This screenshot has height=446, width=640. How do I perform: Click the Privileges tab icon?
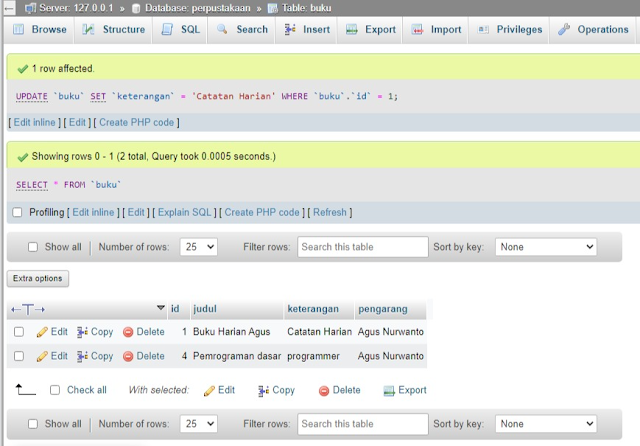(483, 29)
